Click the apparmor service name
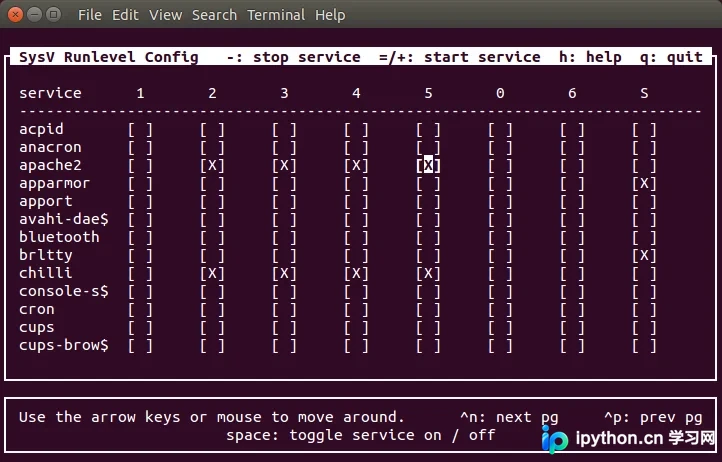Screen dimensions: 722x462 54,183
